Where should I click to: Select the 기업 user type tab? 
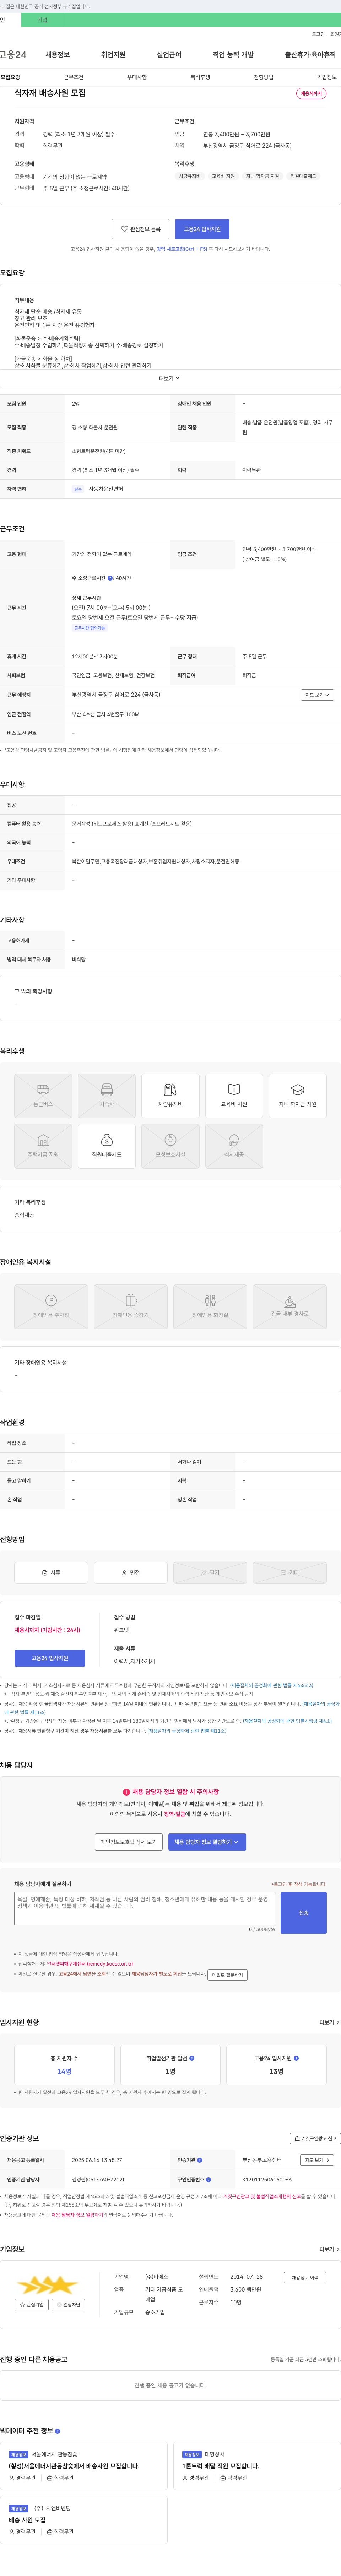pyautogui.click(x=42, y=20)
